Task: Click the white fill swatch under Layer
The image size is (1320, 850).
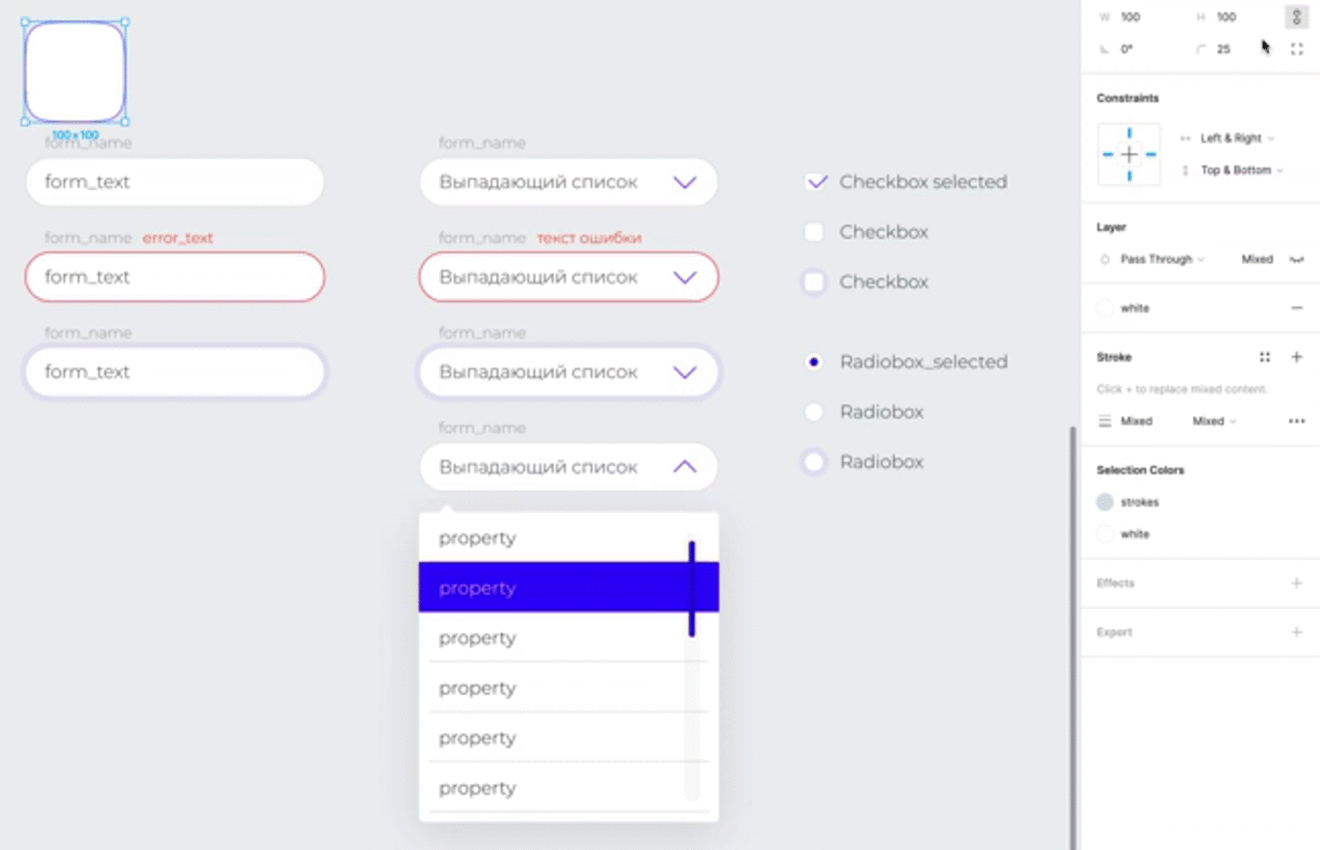Action: tap(1105, 308)
